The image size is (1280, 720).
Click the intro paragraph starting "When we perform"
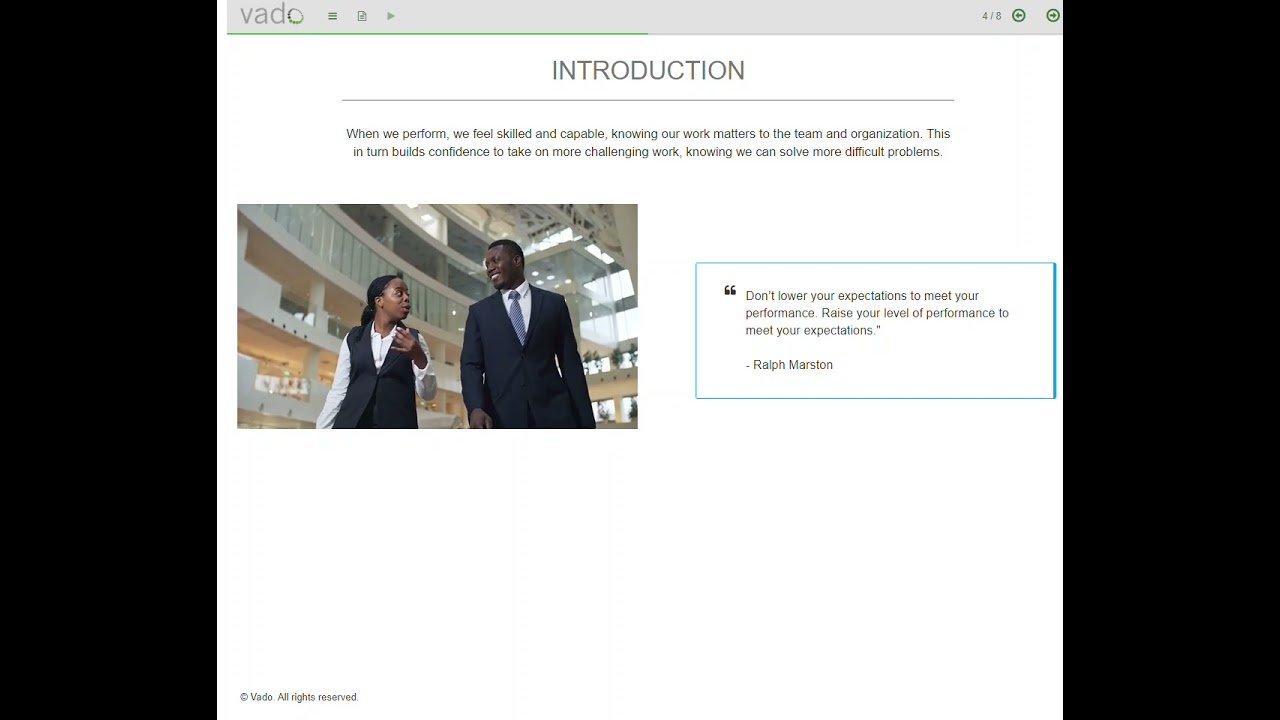coord(648,143)
